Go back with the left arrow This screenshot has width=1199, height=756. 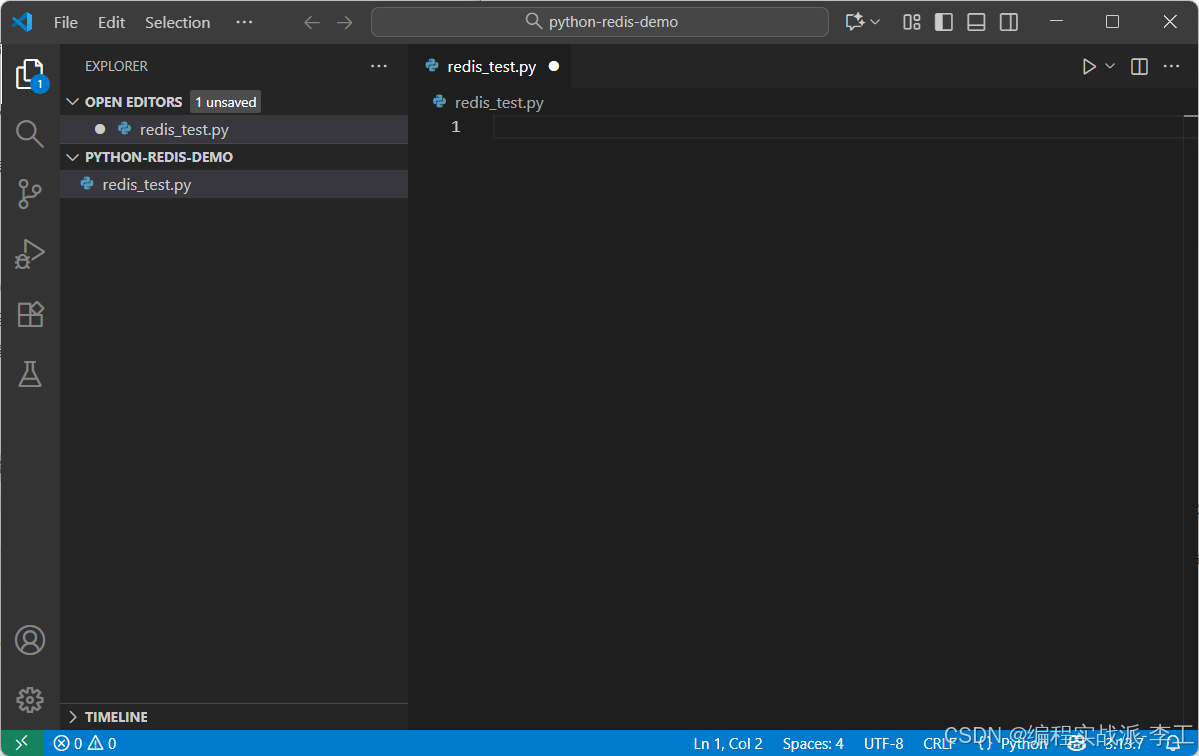coord(311,22)
